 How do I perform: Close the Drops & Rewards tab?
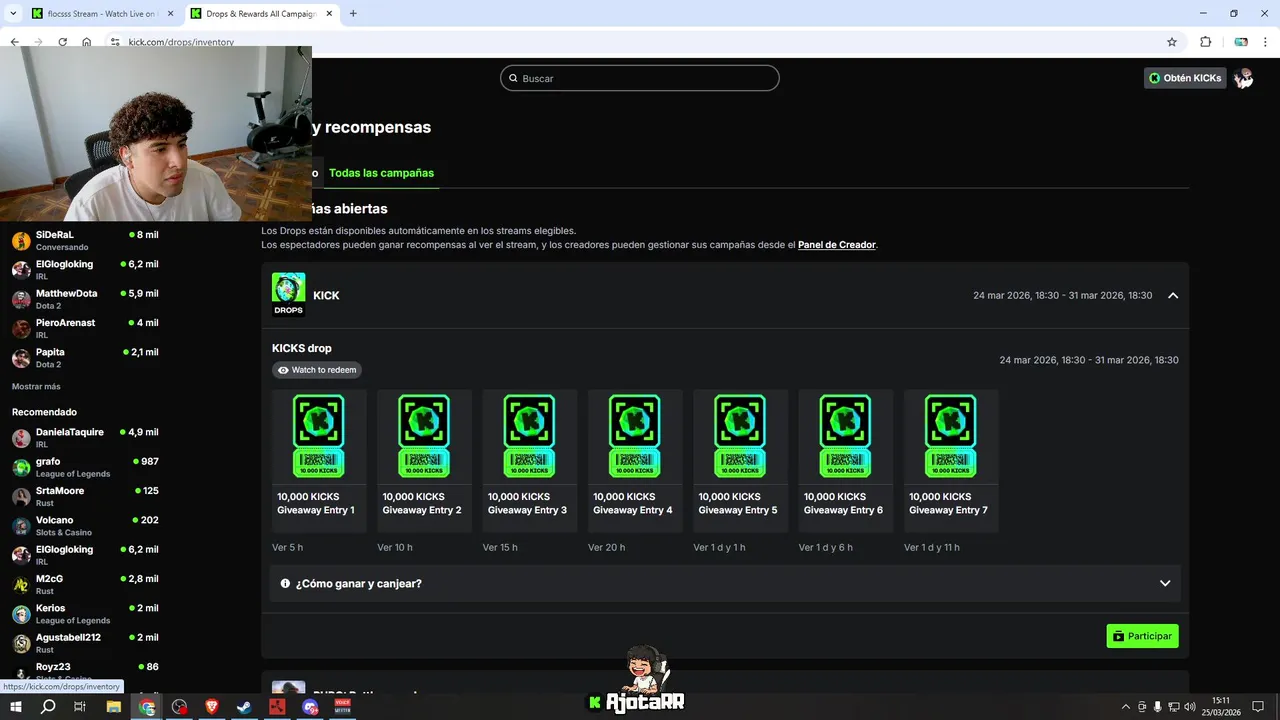(331, 14)
